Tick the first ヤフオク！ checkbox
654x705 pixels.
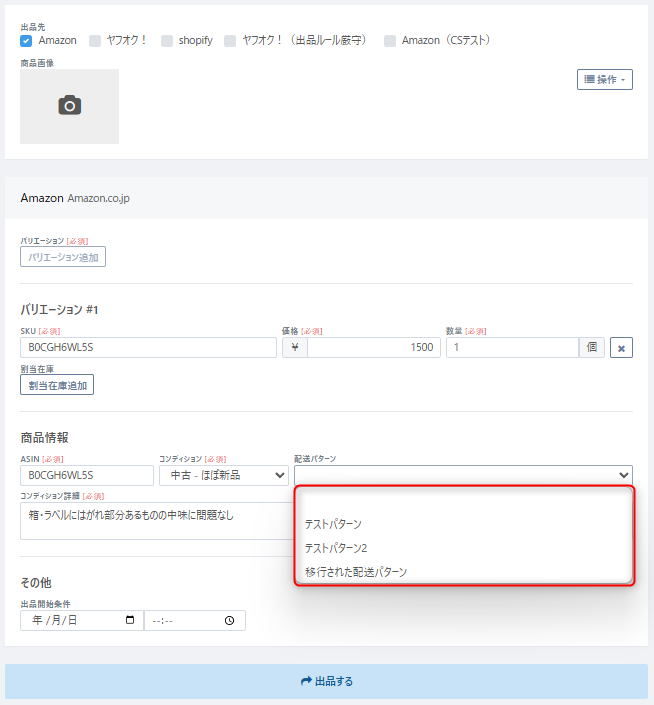95,41
